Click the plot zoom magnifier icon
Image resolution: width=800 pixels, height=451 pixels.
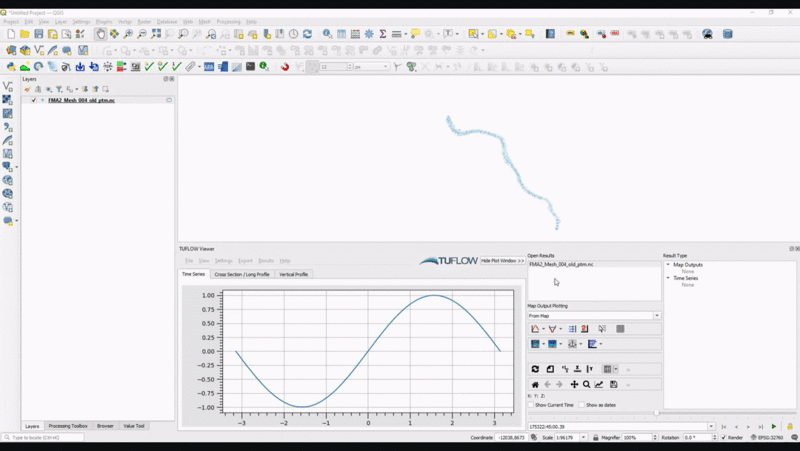587,384
